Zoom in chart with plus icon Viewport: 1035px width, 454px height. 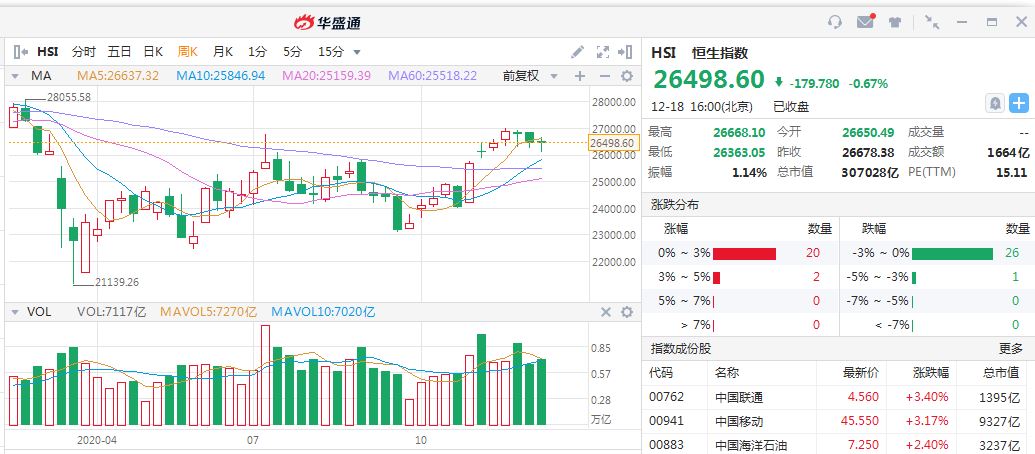(x=580, y=76)
